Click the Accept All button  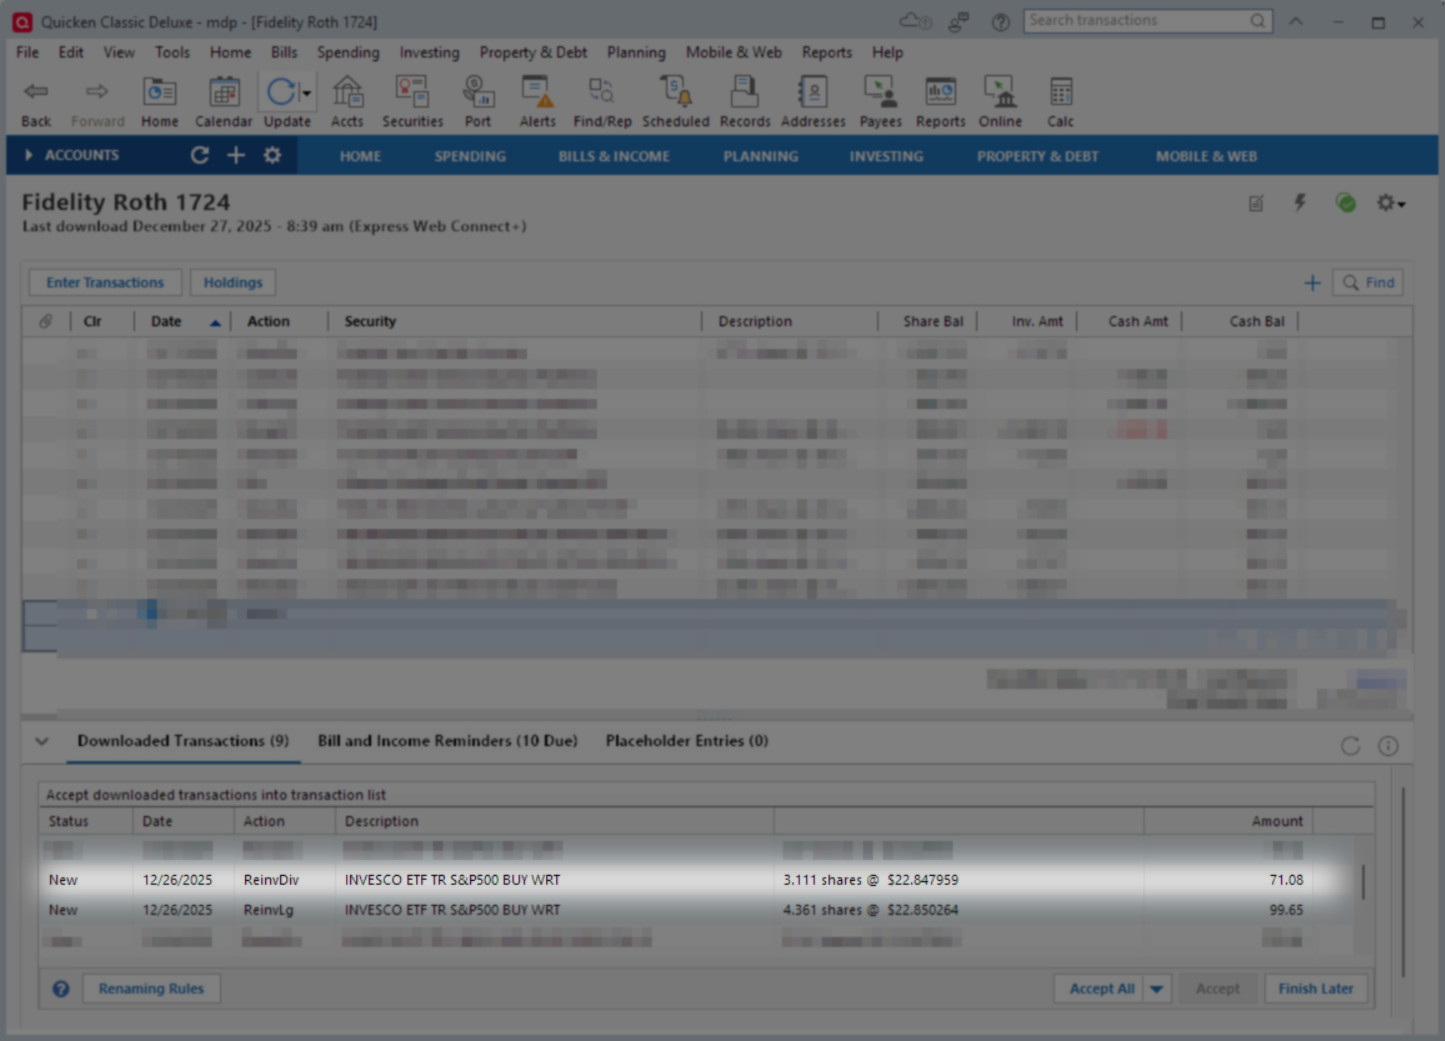coord(1101,989)
